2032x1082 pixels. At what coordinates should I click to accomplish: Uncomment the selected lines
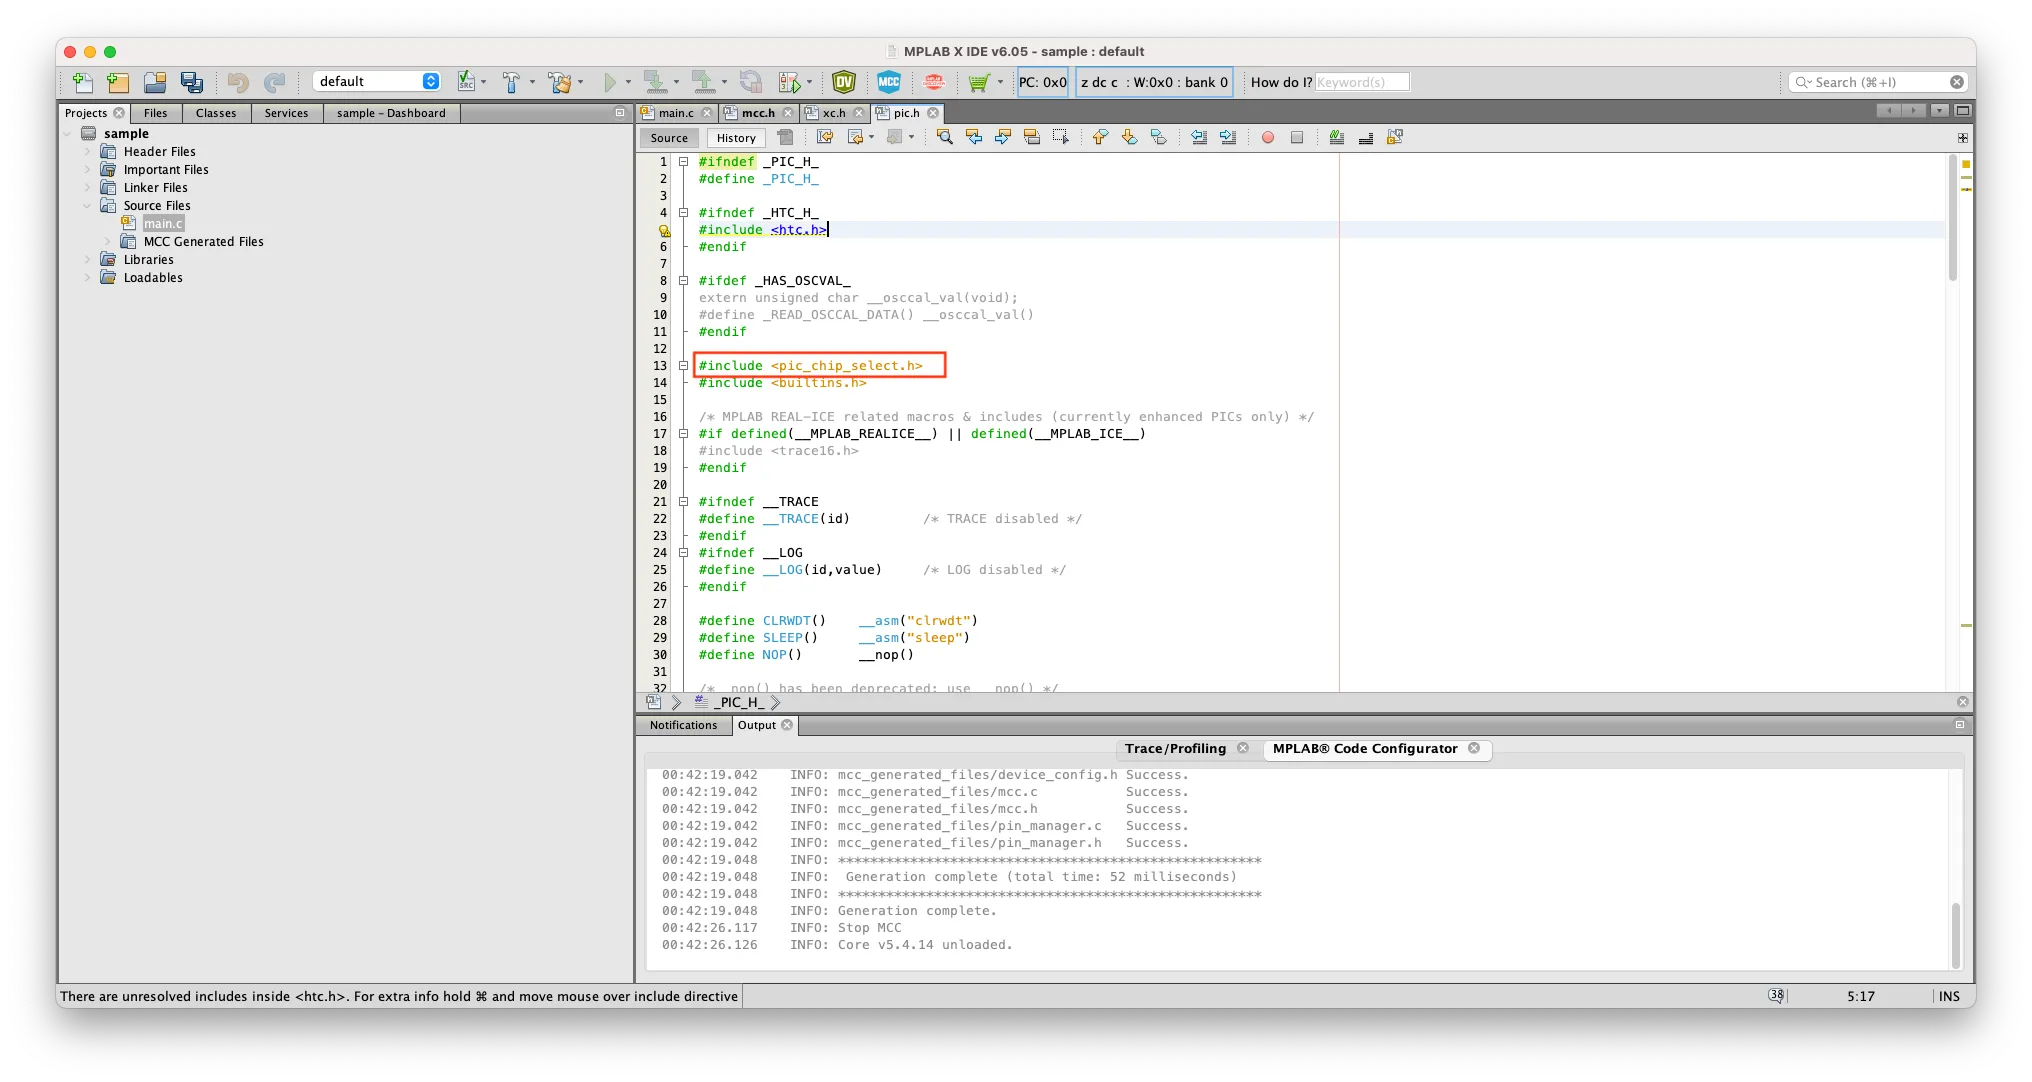(1366, 138)
